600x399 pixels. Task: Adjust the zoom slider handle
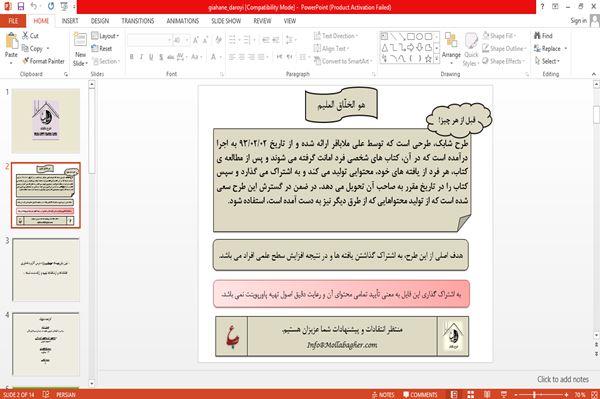534,395
